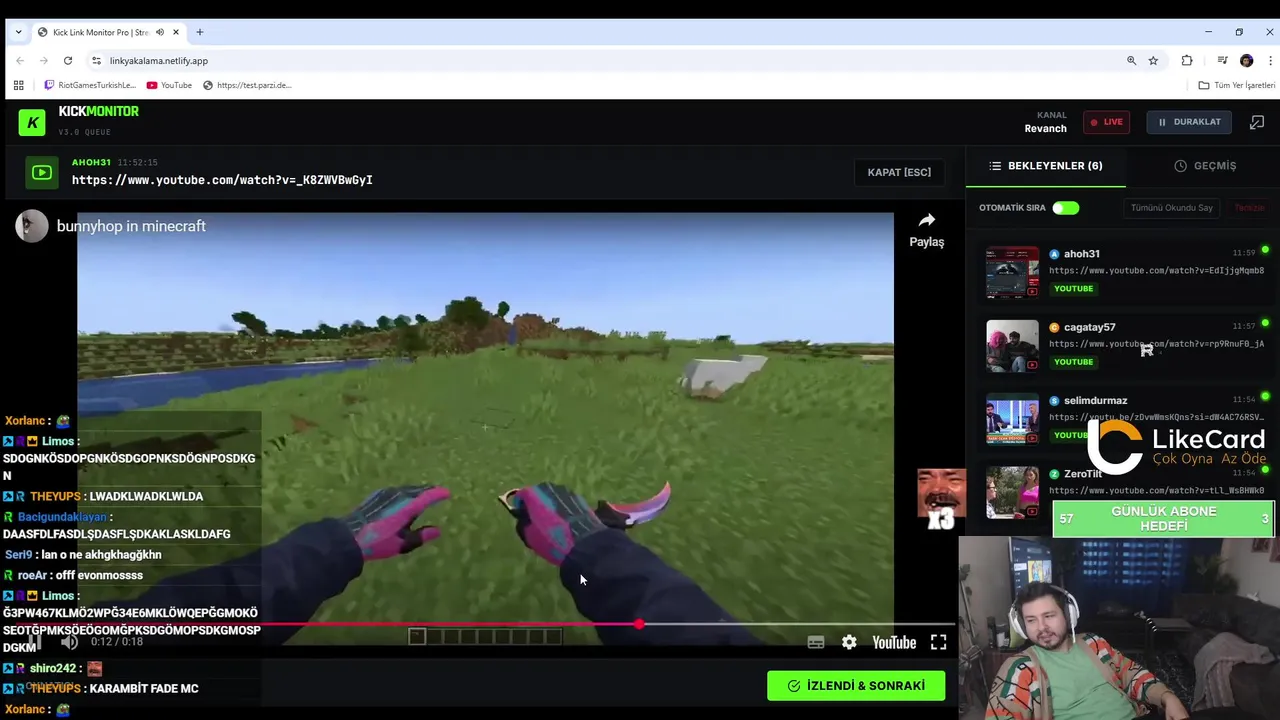Click the YouTube logo in player bar

point(894,643)
